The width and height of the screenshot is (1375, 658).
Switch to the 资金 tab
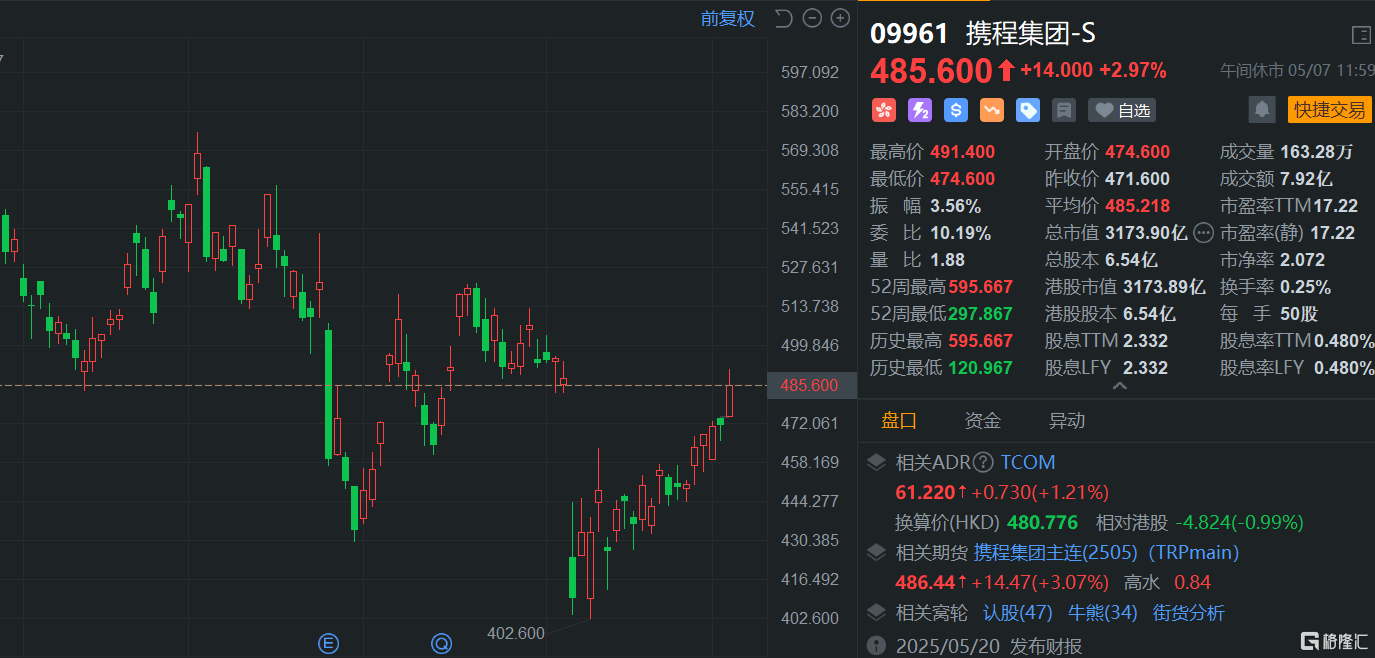982,421
